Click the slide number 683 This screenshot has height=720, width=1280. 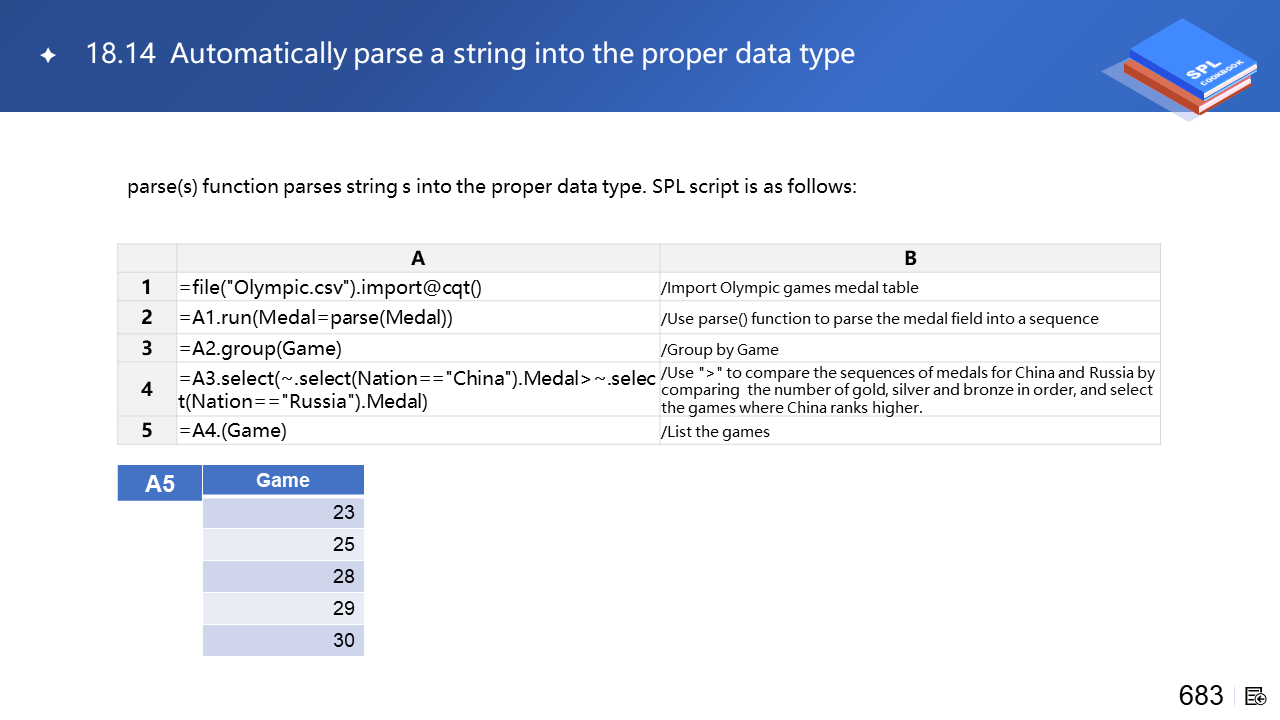(x=1200, y=696)
